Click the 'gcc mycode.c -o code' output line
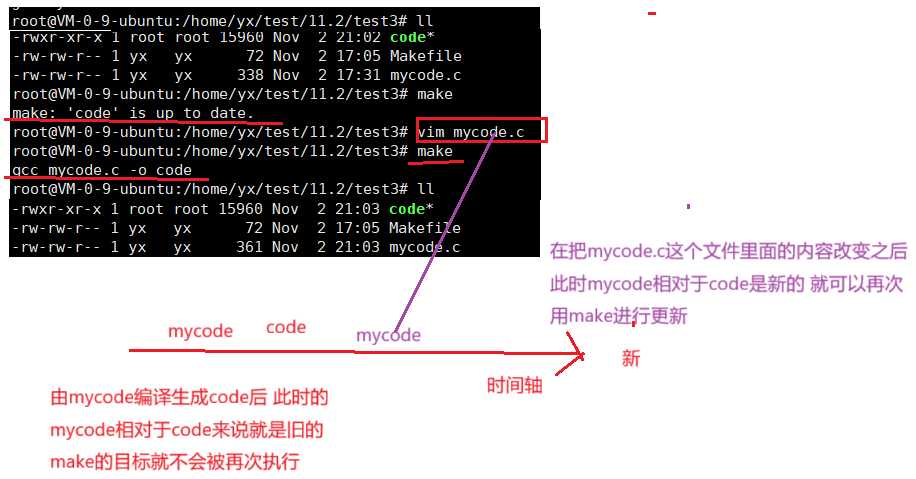Viewport: 916px width, 479px height. click(102, 170)
